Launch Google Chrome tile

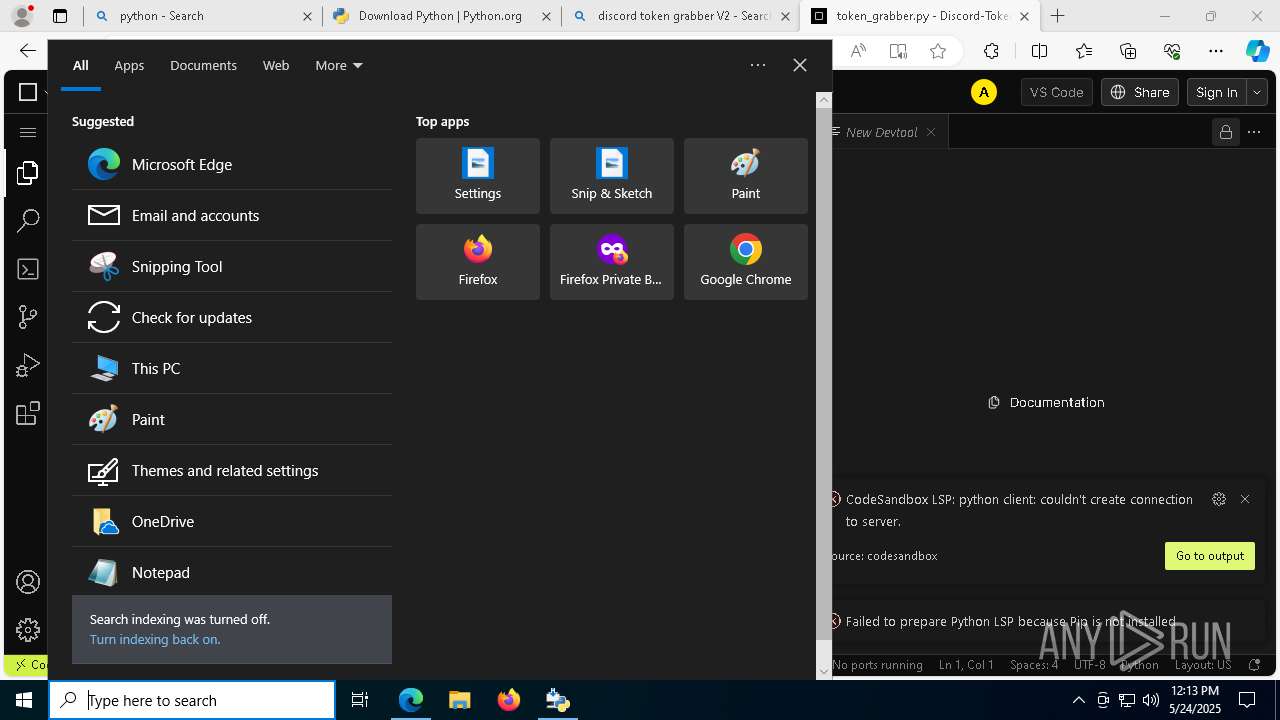pyautogui.click(x=746, y=262)
